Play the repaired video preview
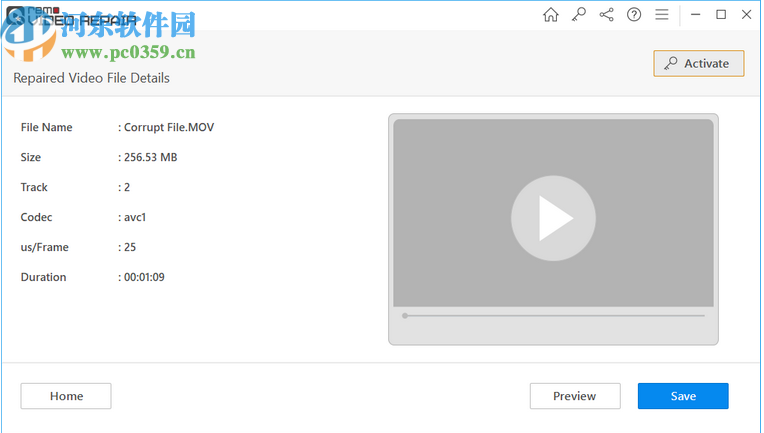The image size is (764, 433). (553, 218)
